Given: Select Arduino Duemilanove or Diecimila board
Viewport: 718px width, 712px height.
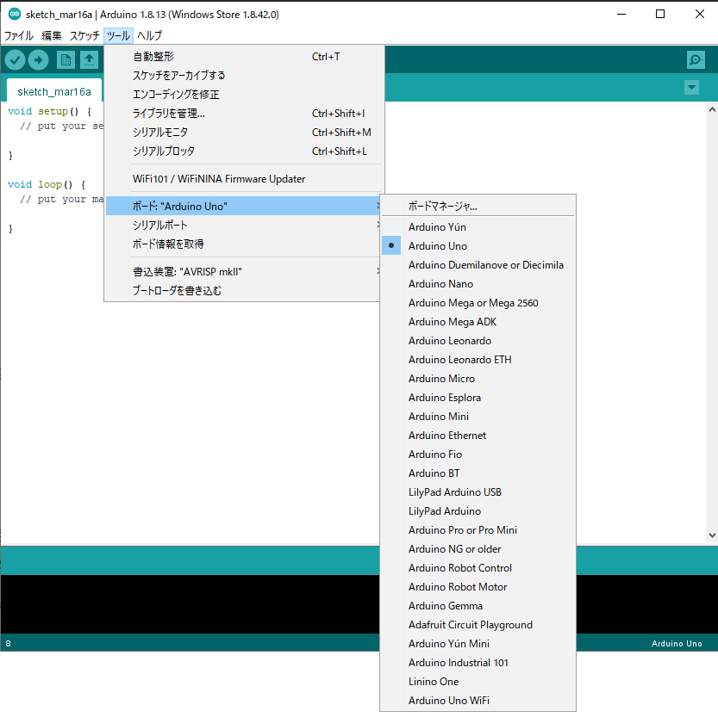Looking at the screenshot, I should 478,265.
